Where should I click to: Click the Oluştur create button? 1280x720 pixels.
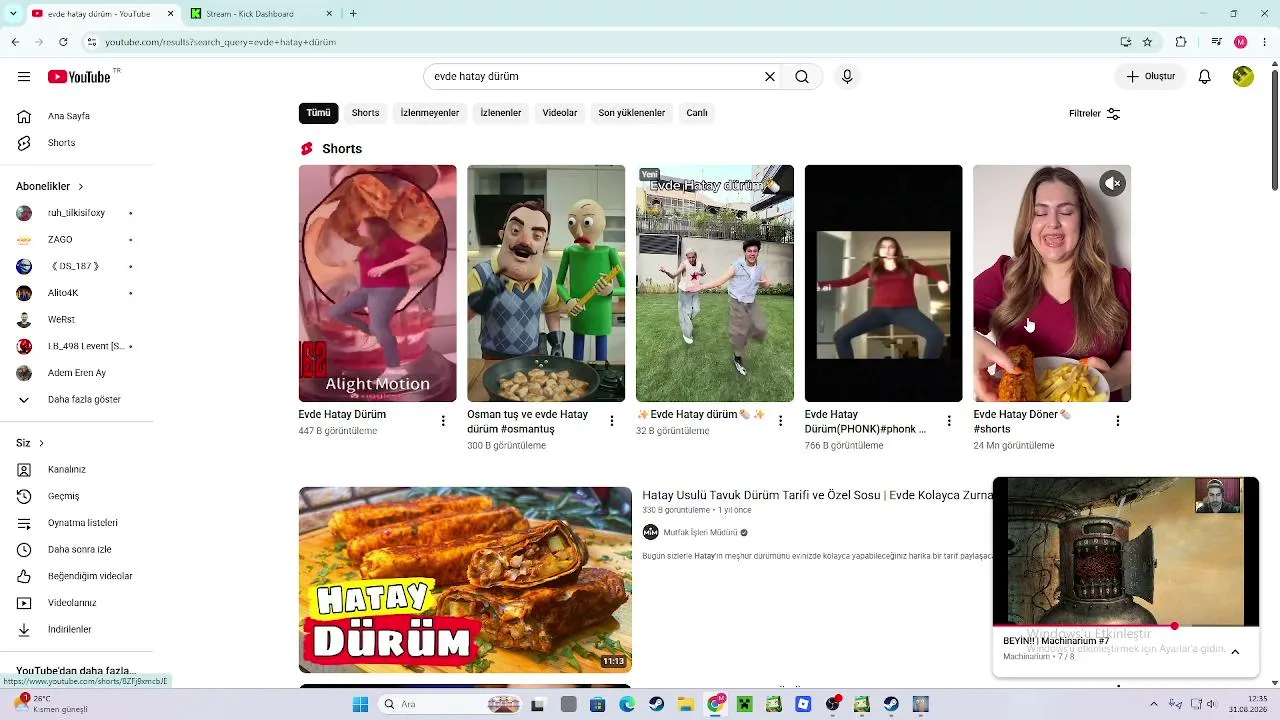pos(1150,77)
